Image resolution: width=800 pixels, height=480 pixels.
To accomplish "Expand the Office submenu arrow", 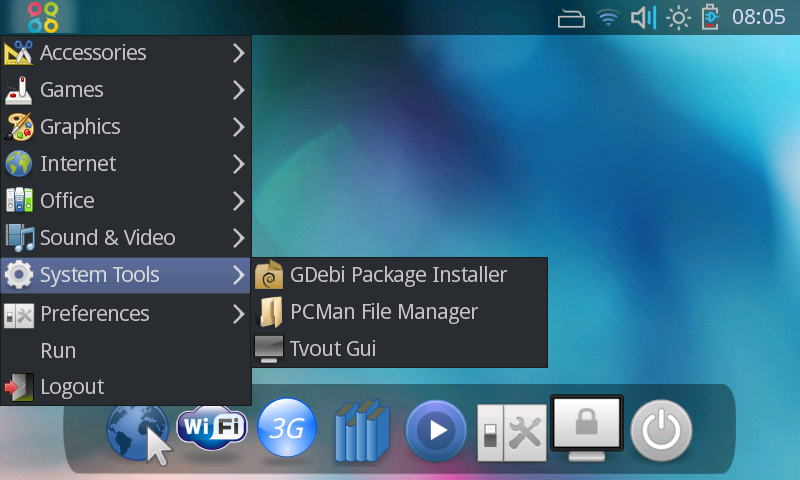I will pos(238,201).
